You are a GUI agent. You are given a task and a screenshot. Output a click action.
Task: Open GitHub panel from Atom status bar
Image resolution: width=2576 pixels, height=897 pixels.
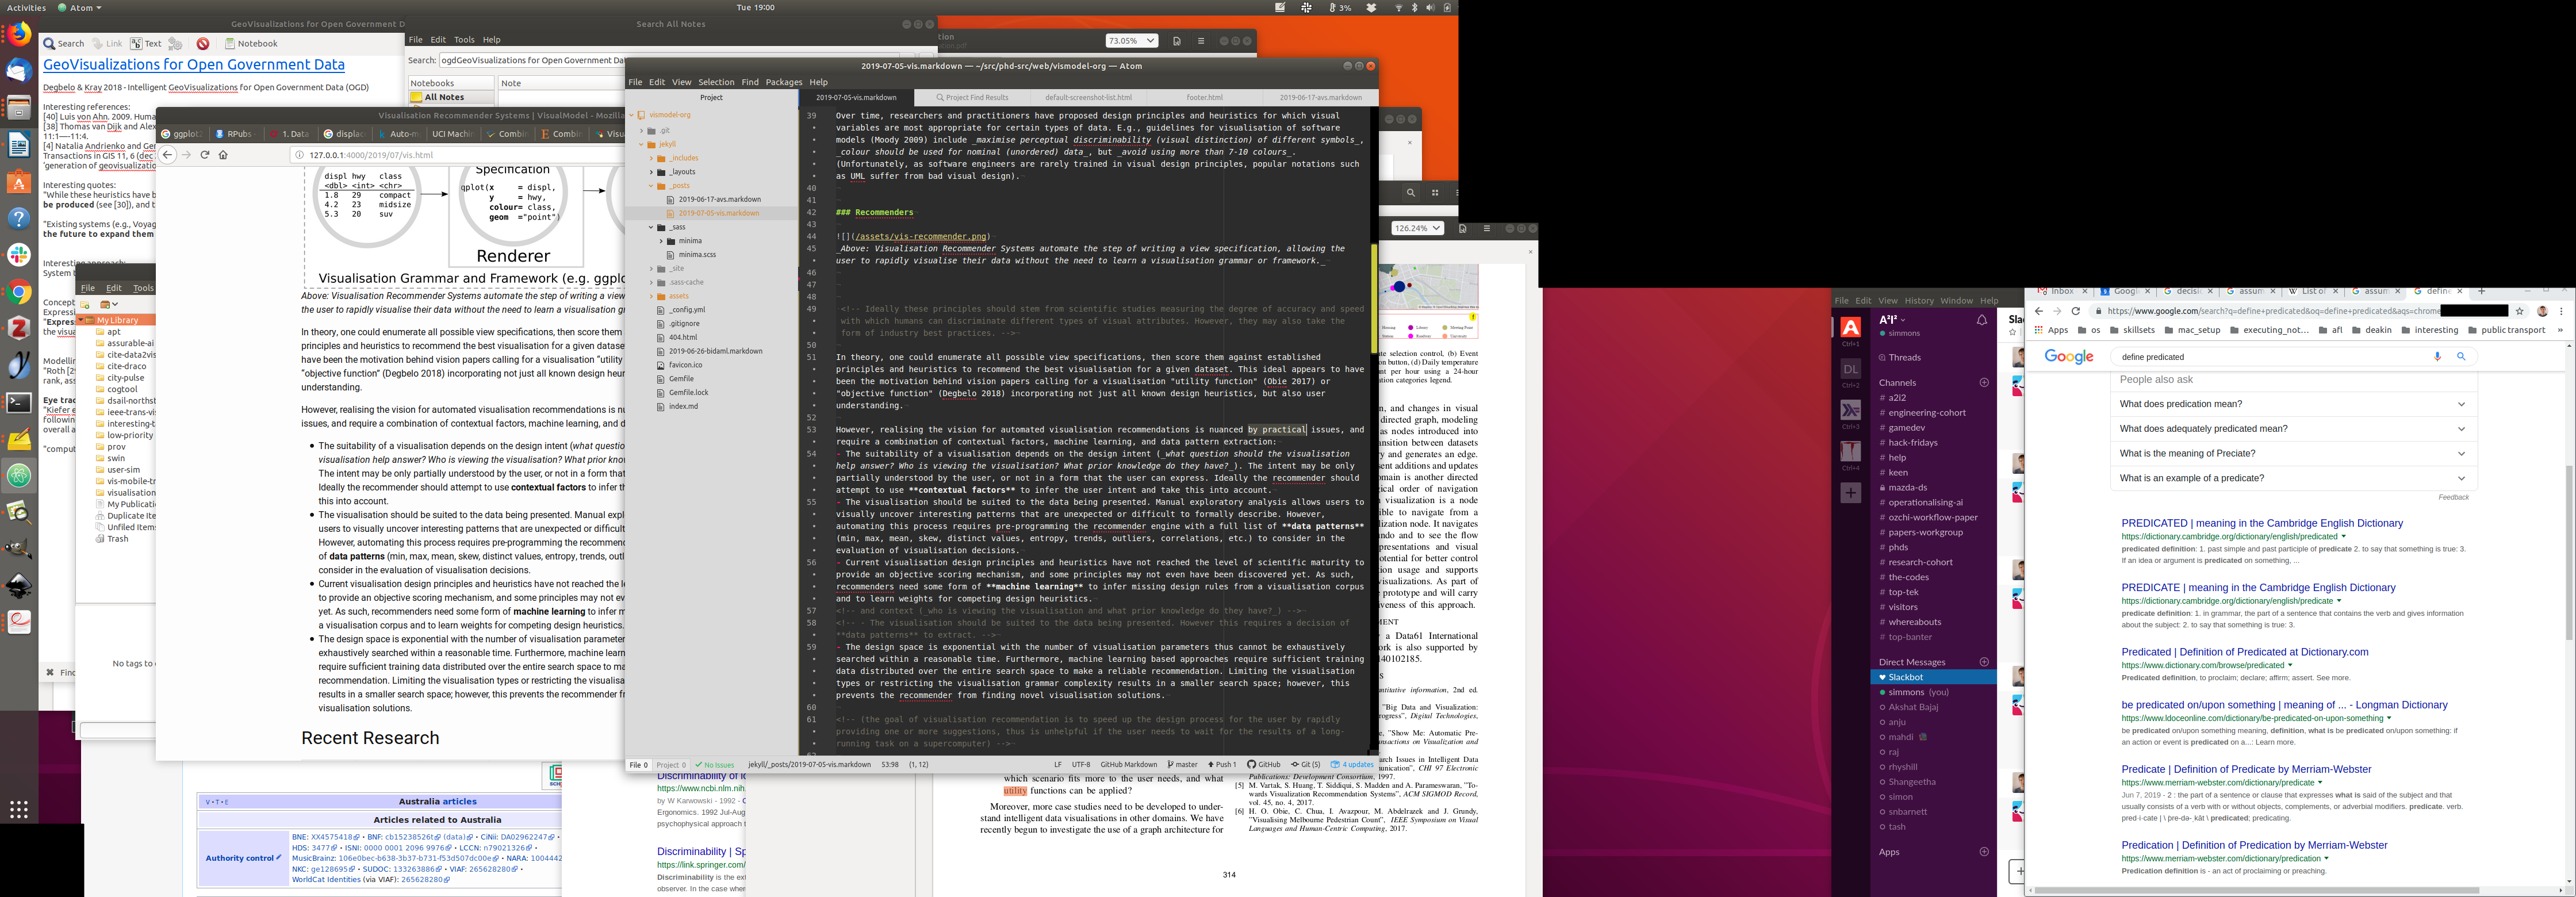tap(1264, 764)
